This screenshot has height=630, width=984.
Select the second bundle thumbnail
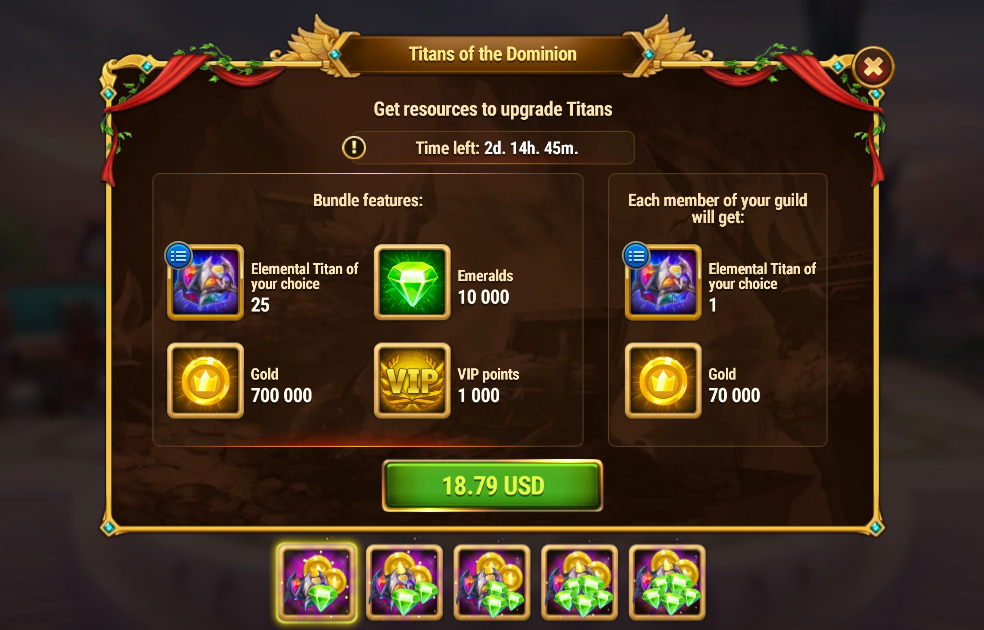tap(405, 583)
